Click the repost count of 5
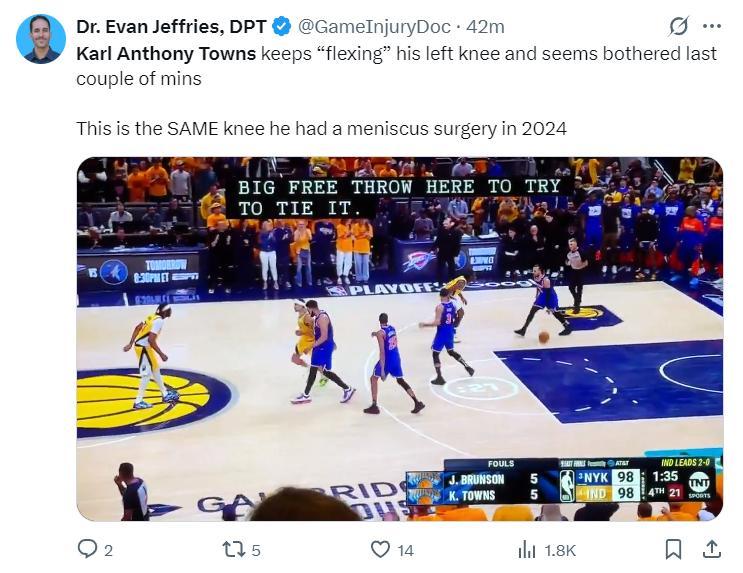The width and height of the screenshot is (743, 573). 257,550
